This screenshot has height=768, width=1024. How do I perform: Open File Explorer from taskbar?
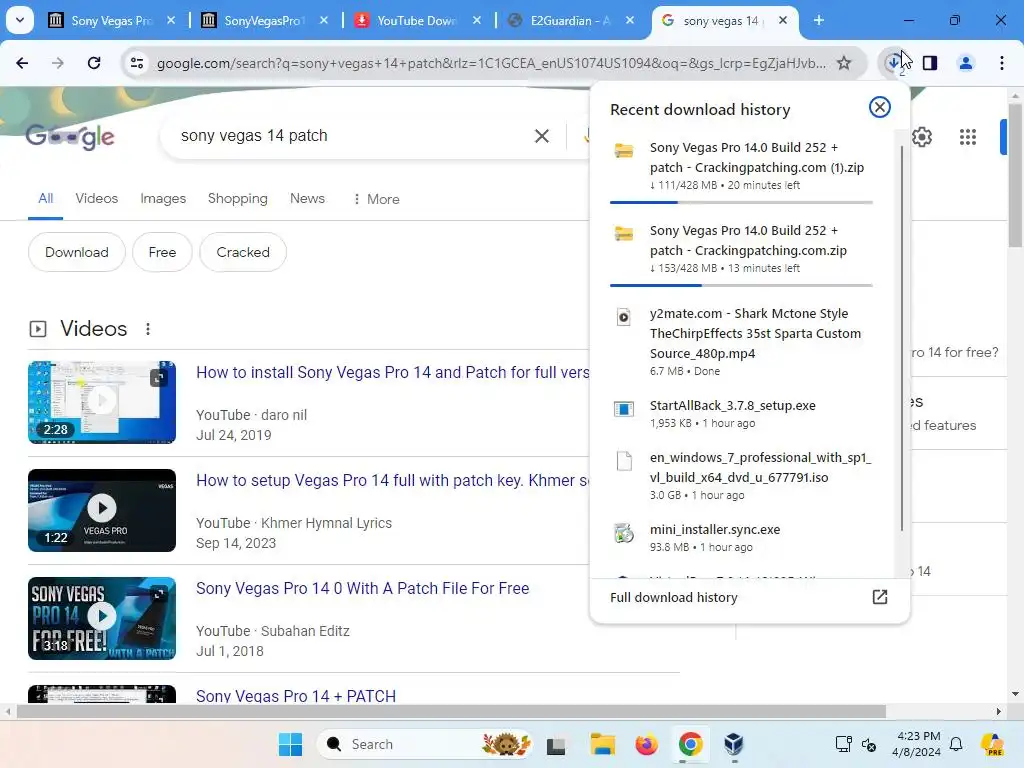coord(602,744)
